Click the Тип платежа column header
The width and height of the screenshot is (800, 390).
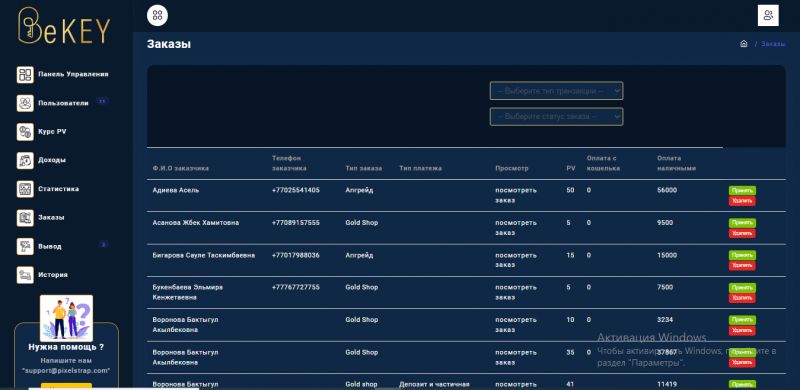420,168
